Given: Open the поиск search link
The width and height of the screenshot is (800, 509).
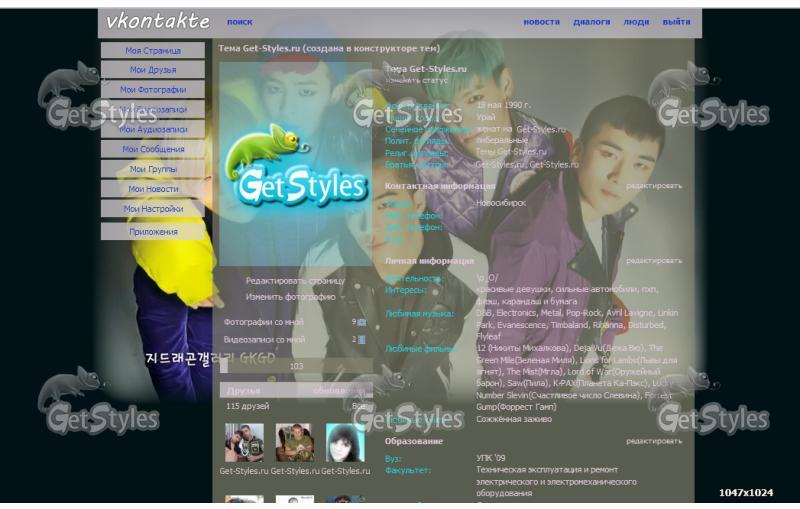Looking at the screenshot, I should click(240, 22).
